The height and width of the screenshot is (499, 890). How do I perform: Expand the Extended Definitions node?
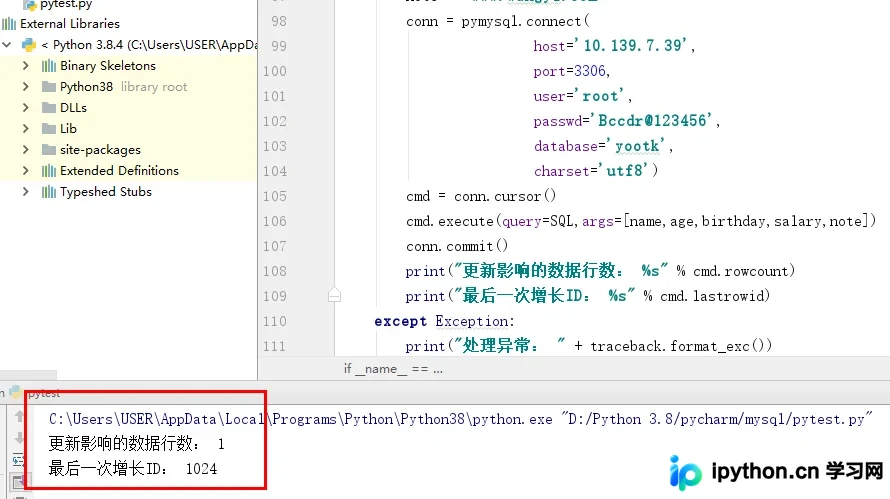pos(26,171)
